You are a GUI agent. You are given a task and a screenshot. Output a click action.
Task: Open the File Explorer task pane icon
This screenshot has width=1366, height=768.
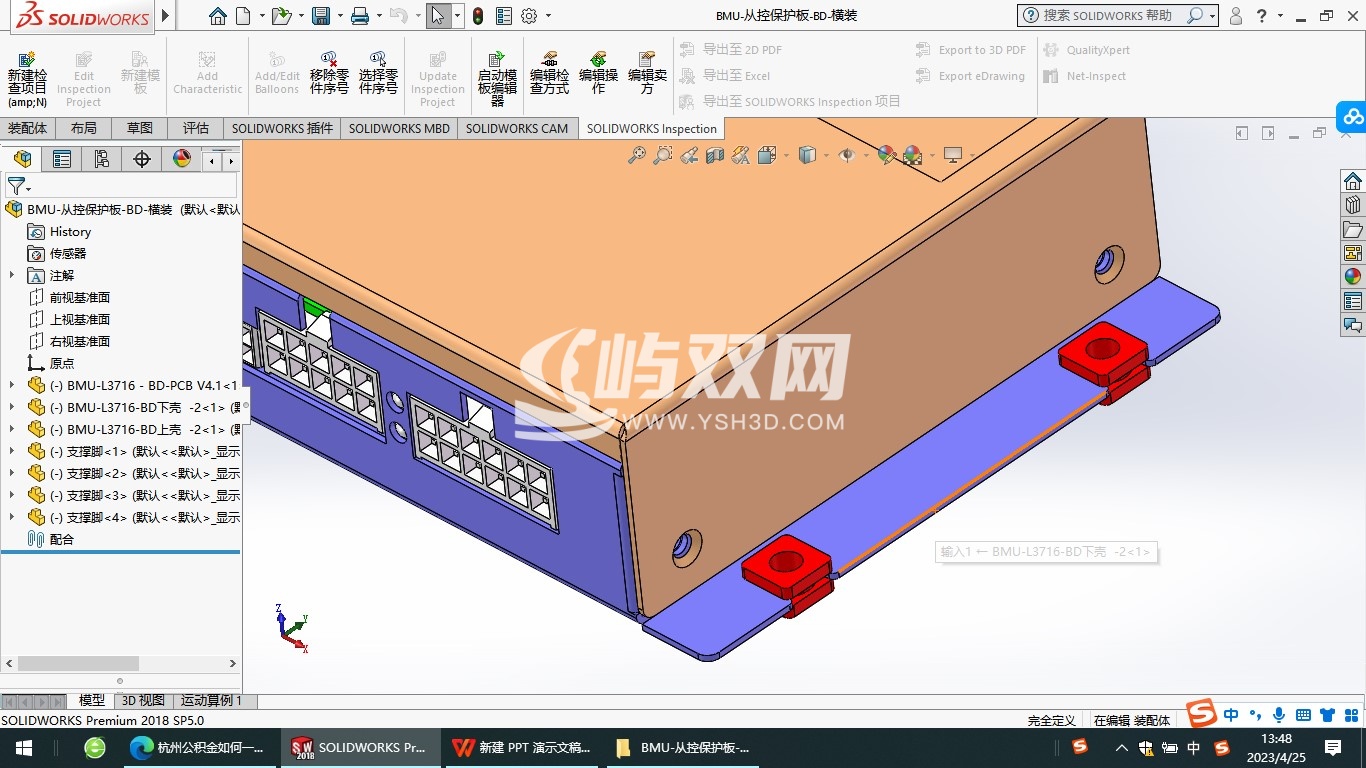click(x=1353, y=229)
